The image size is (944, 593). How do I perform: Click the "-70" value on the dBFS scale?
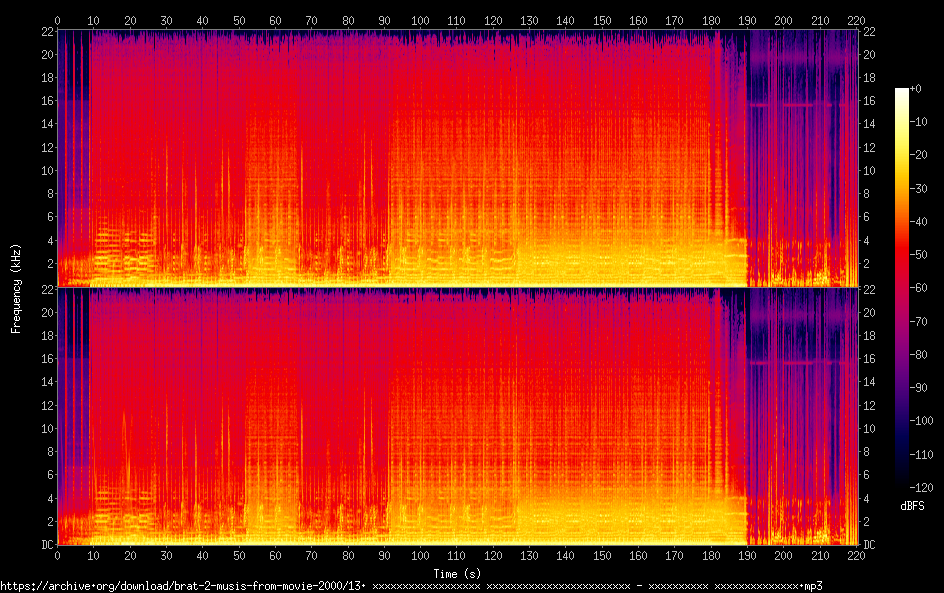(918, 321)
